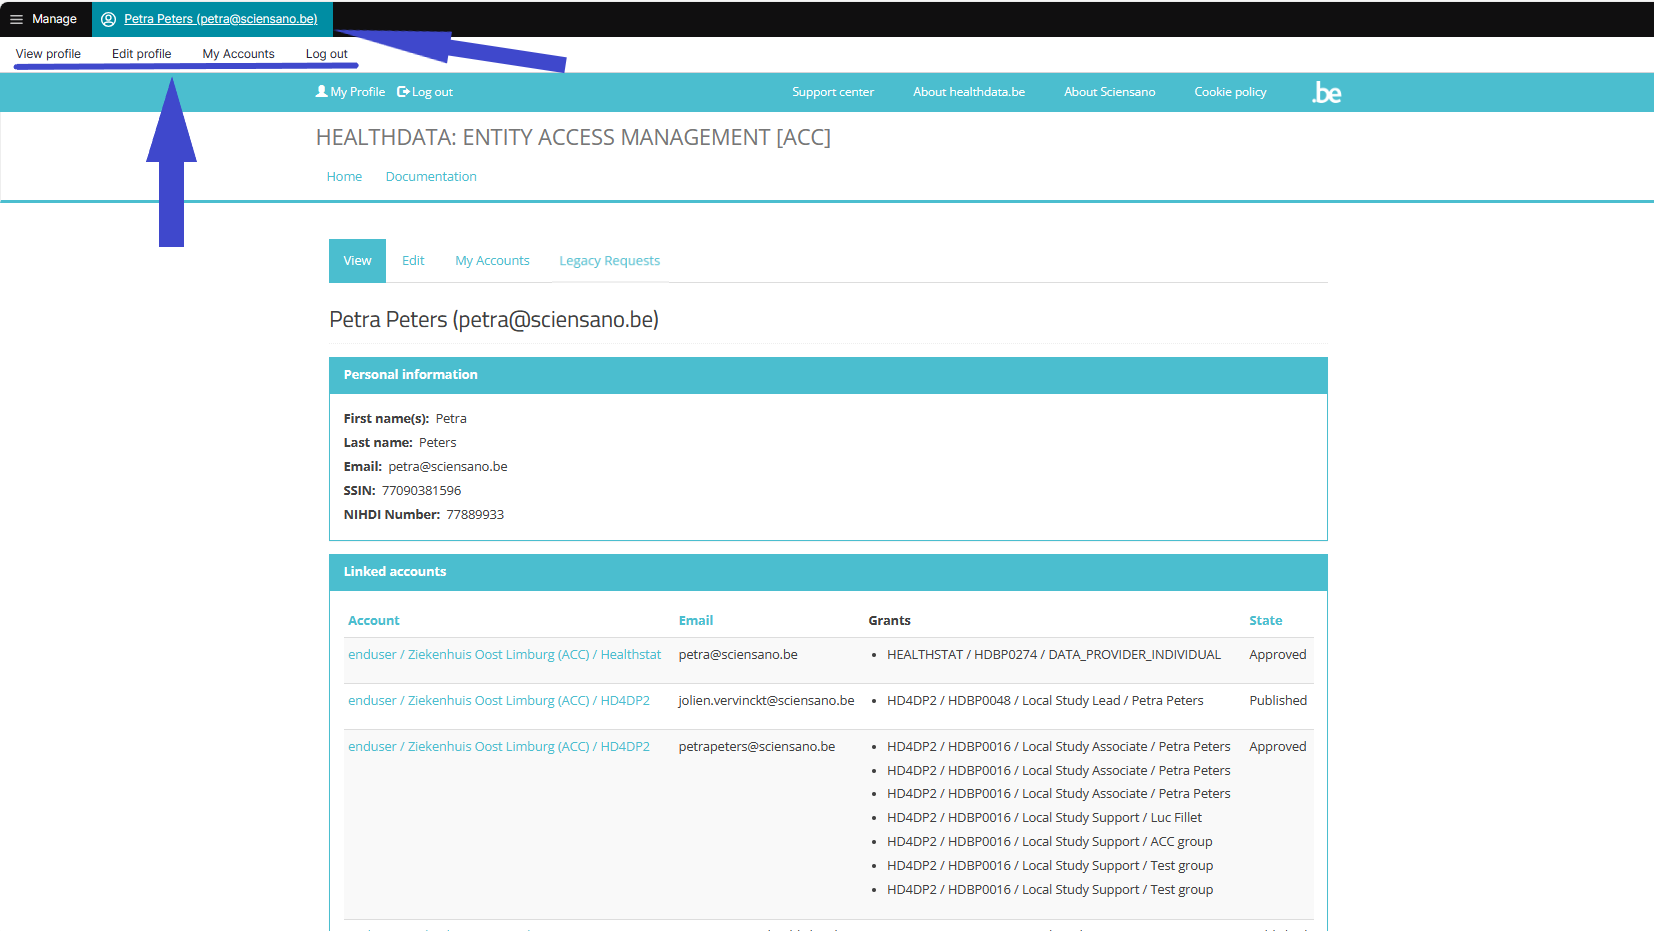Switch to the Edit tab
Viewport: 1654px width, 931px height.
(x=413, y=261)
